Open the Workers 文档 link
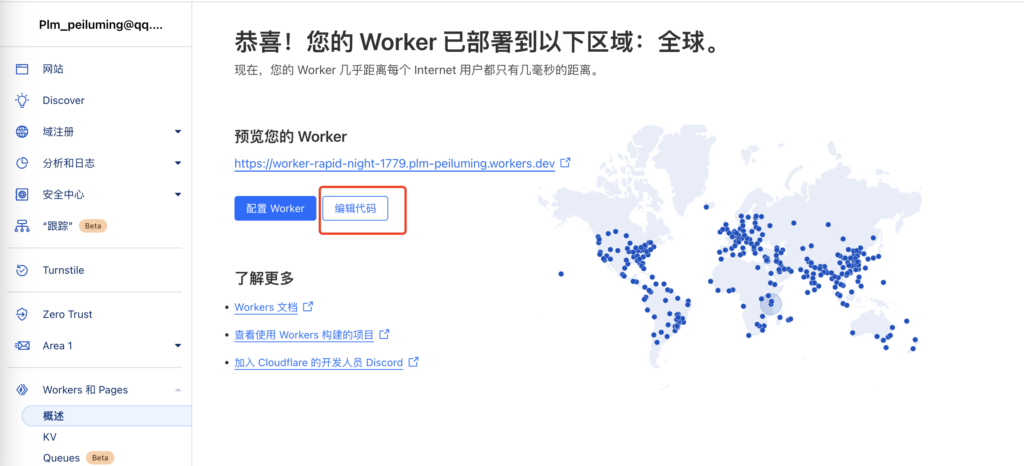The width and height of the screenshot is (1024, 466). (266, 307)
